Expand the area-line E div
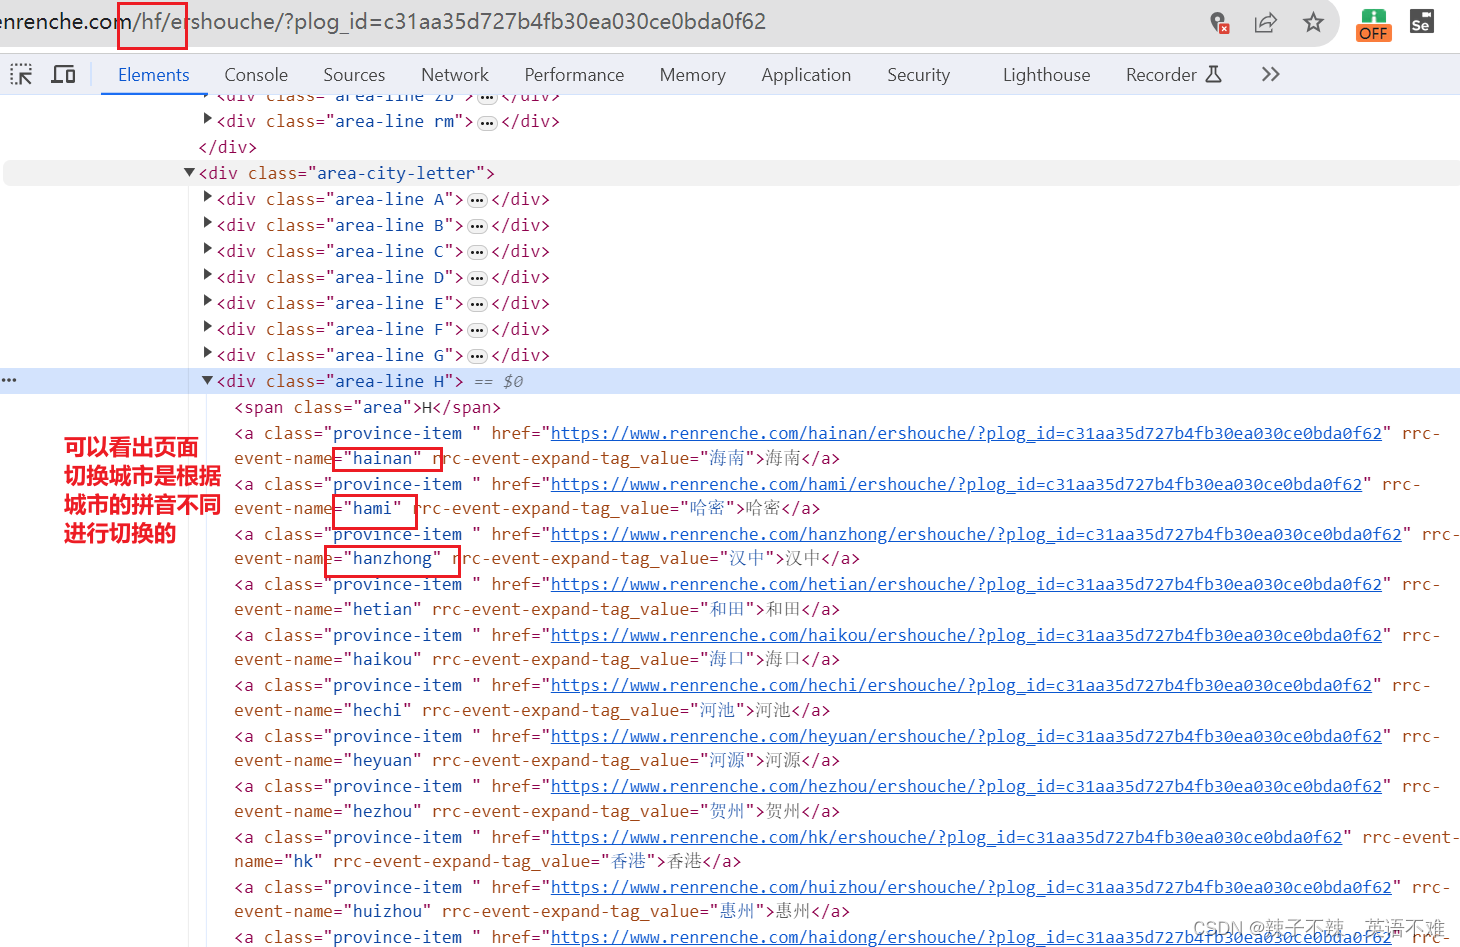 coord(208,302)
